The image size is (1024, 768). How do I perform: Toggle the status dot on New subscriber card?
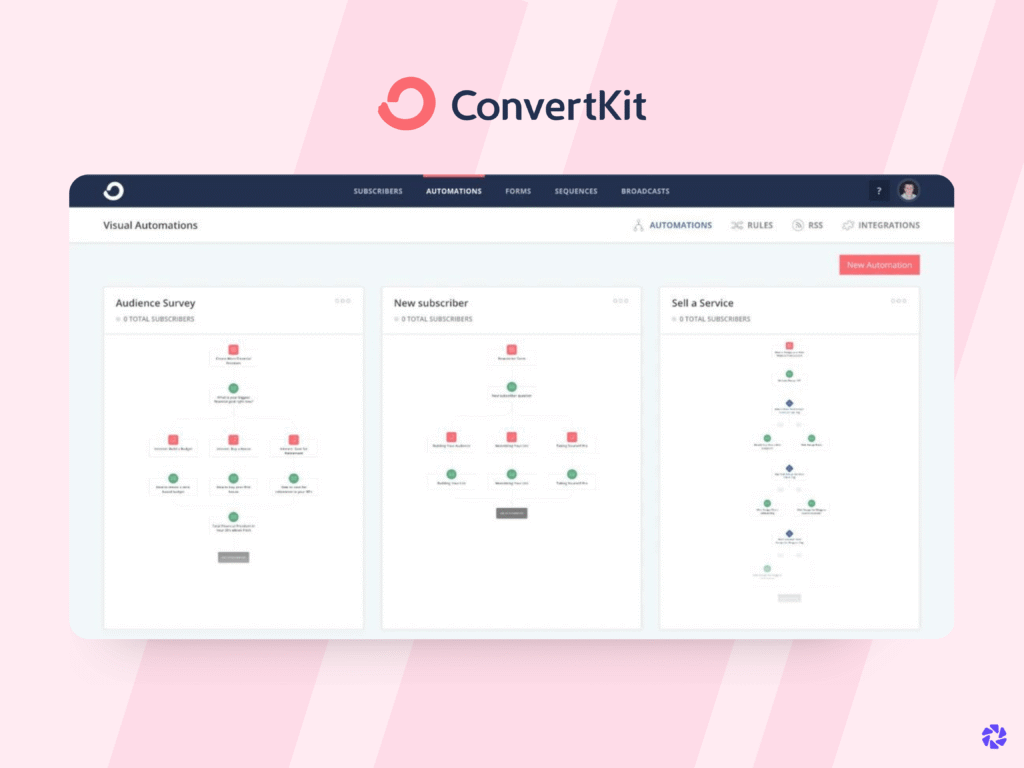point(398,318)
